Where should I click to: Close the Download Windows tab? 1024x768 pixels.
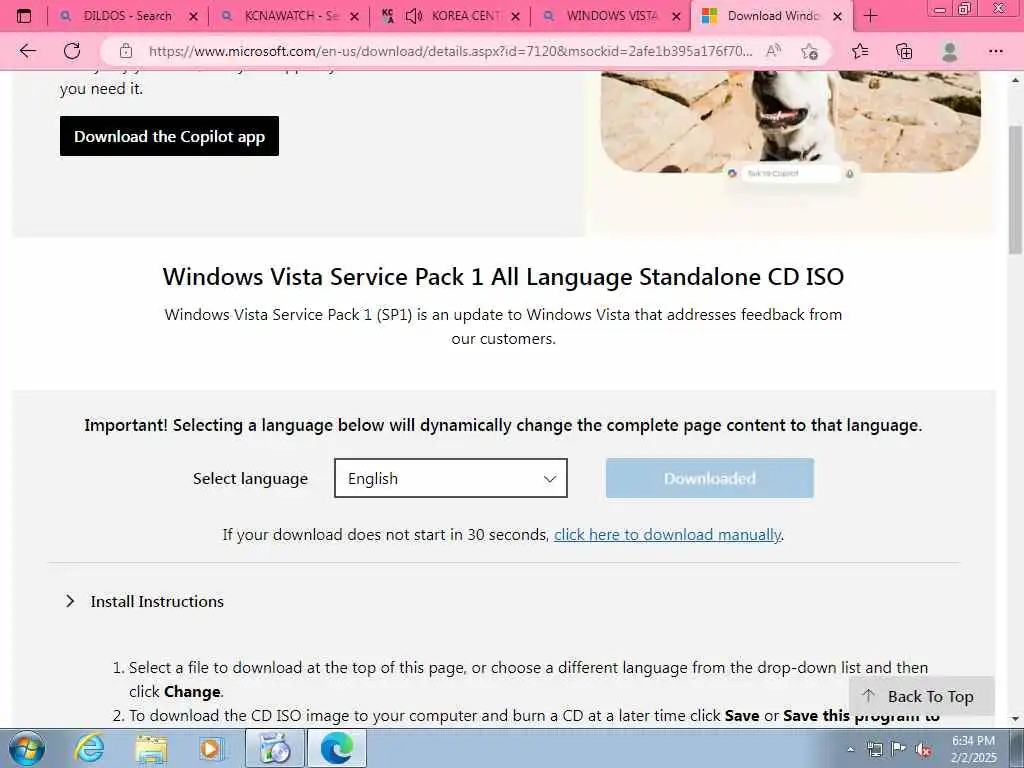coord(837,17)
